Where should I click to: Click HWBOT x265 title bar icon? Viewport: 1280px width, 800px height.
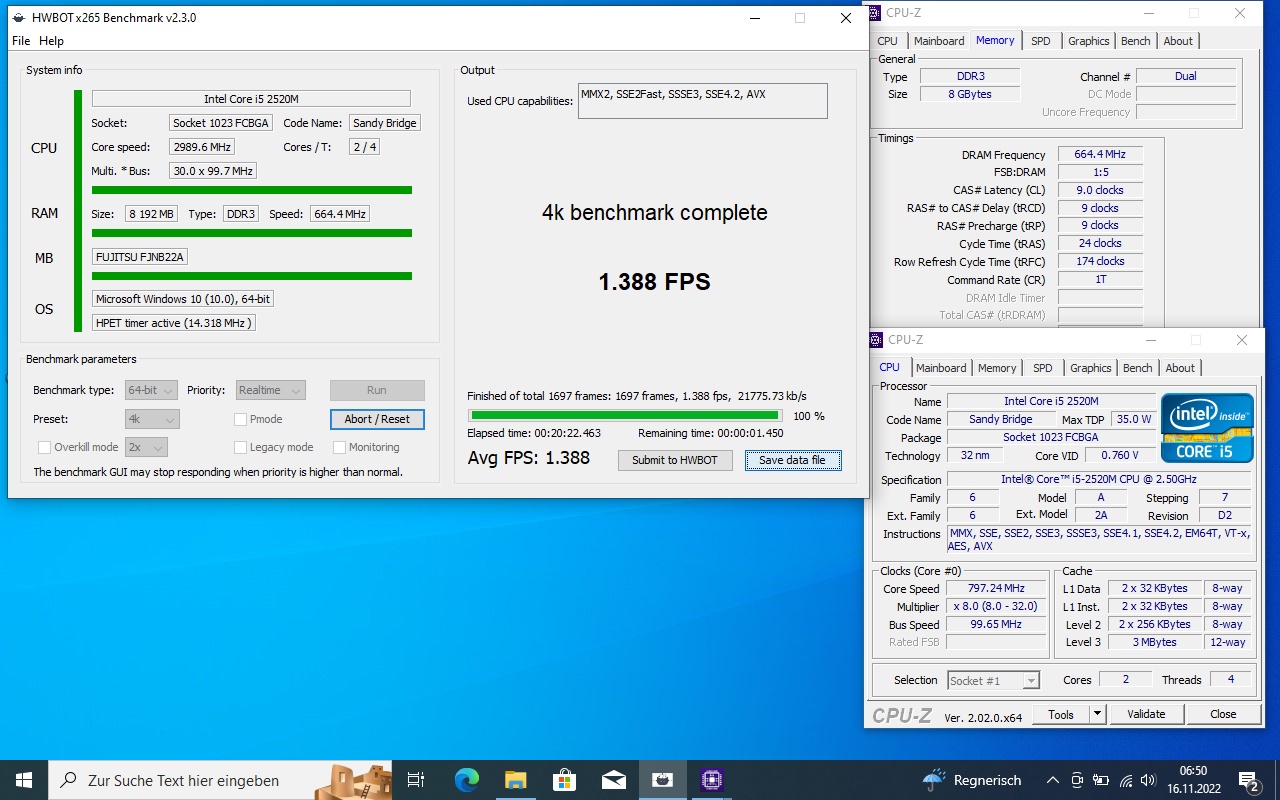pos(20,17)
